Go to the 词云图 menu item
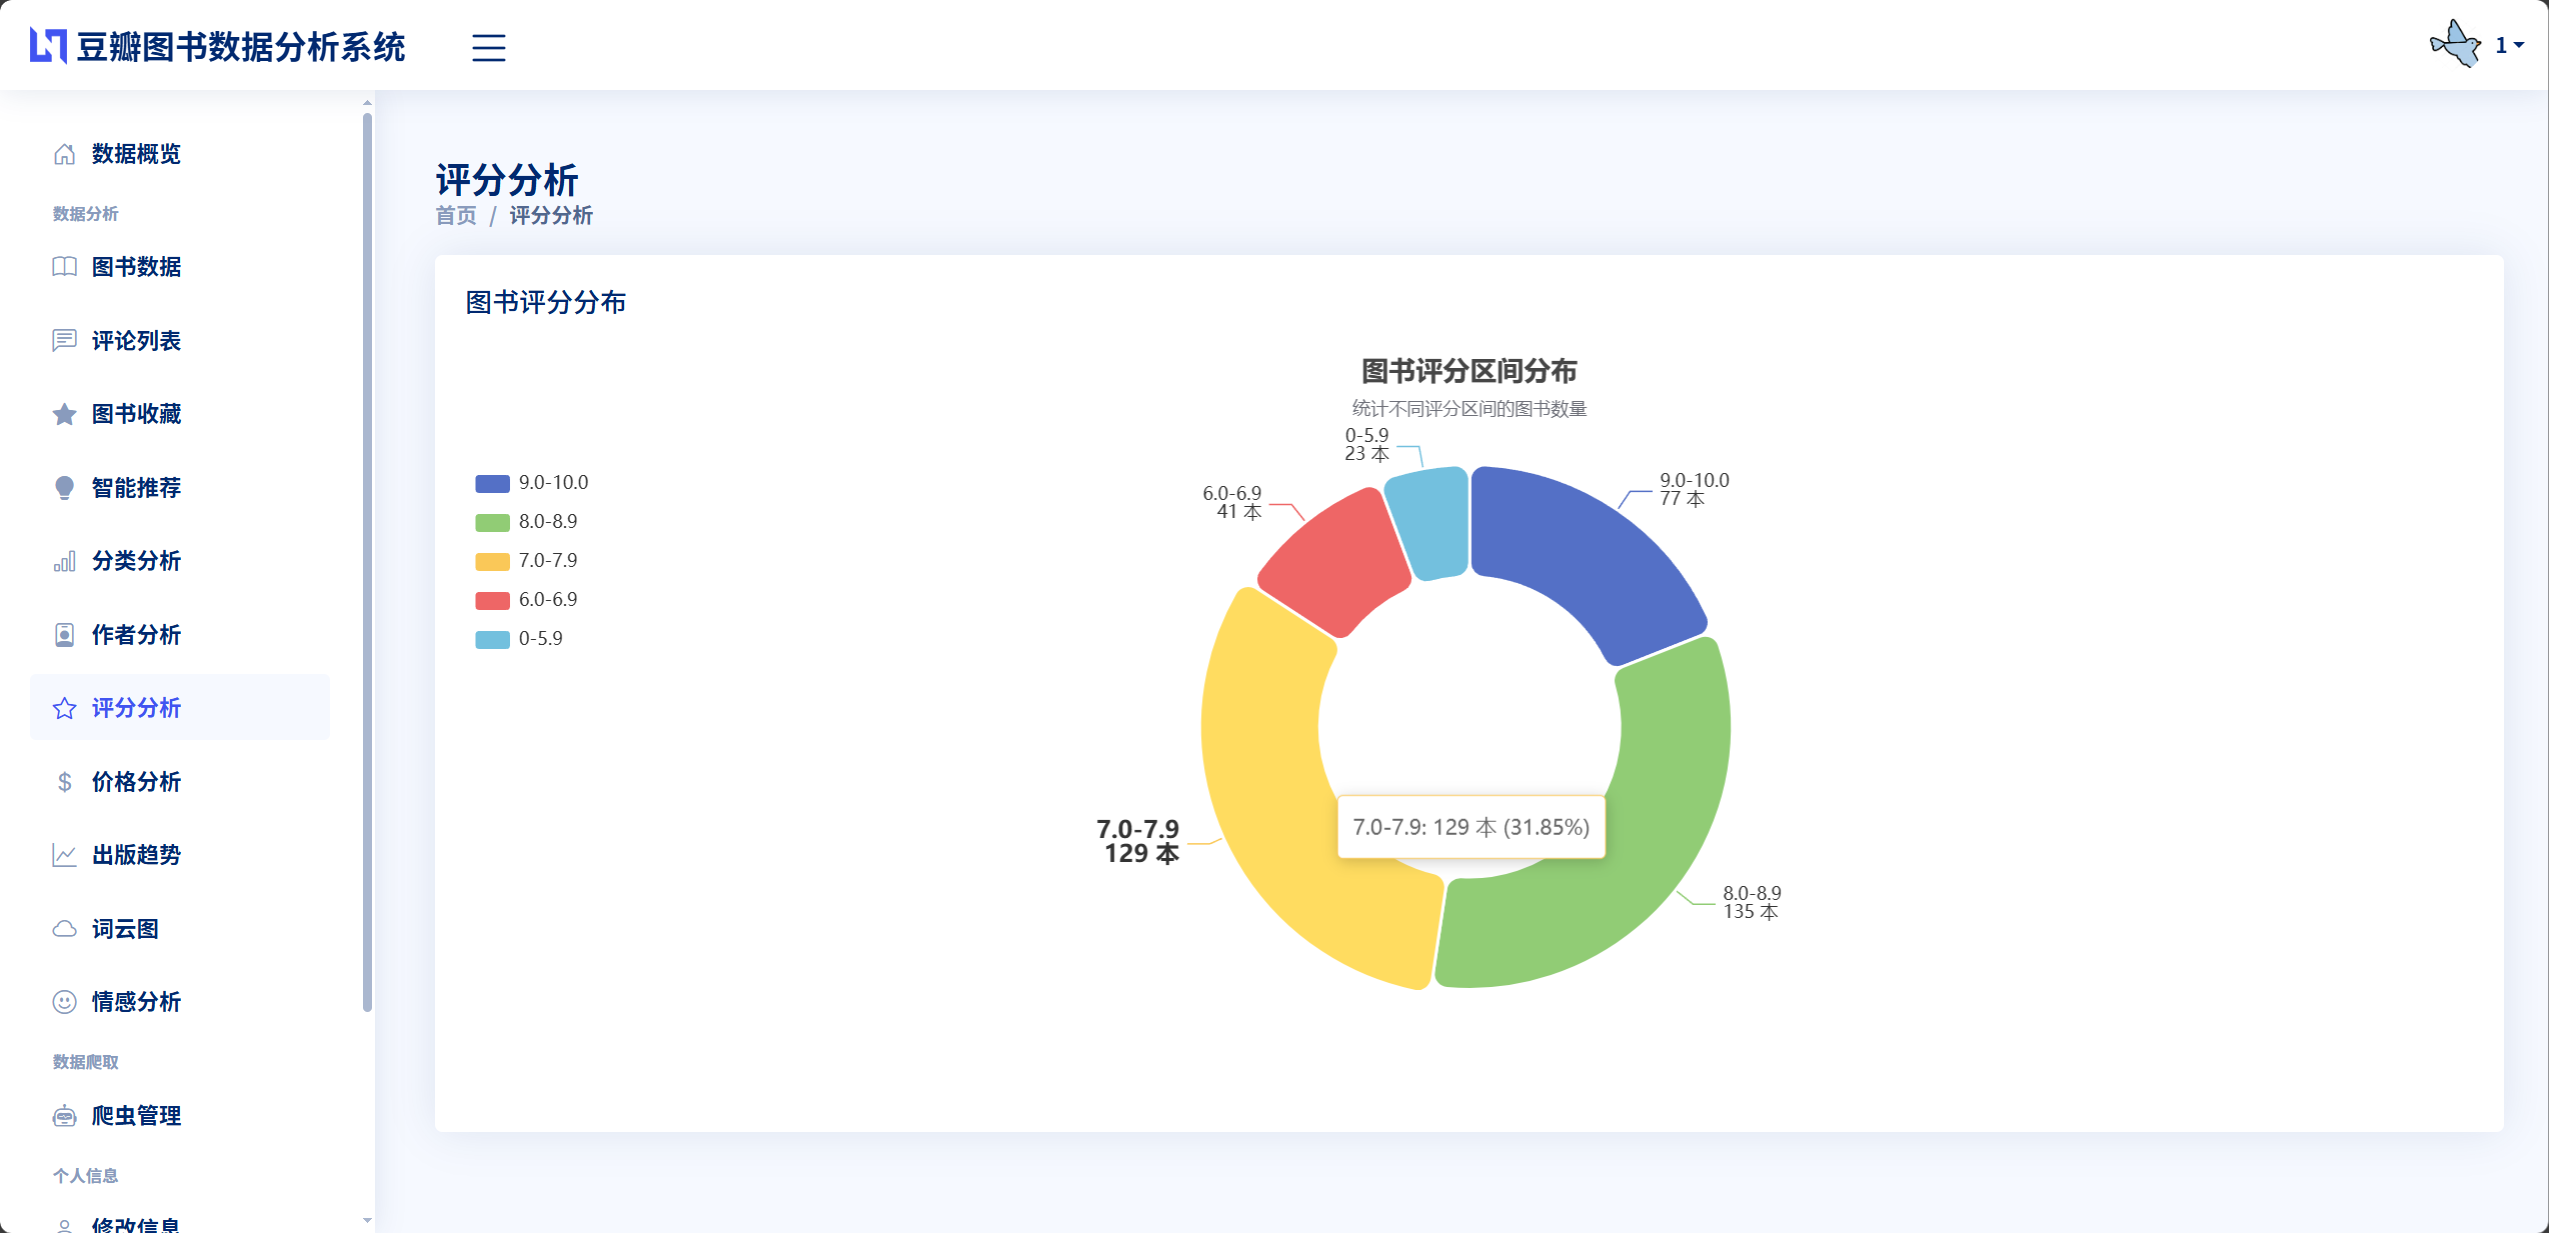Image resolution: width=2549 pixels, height=1233 pixels. pos(125,929)
